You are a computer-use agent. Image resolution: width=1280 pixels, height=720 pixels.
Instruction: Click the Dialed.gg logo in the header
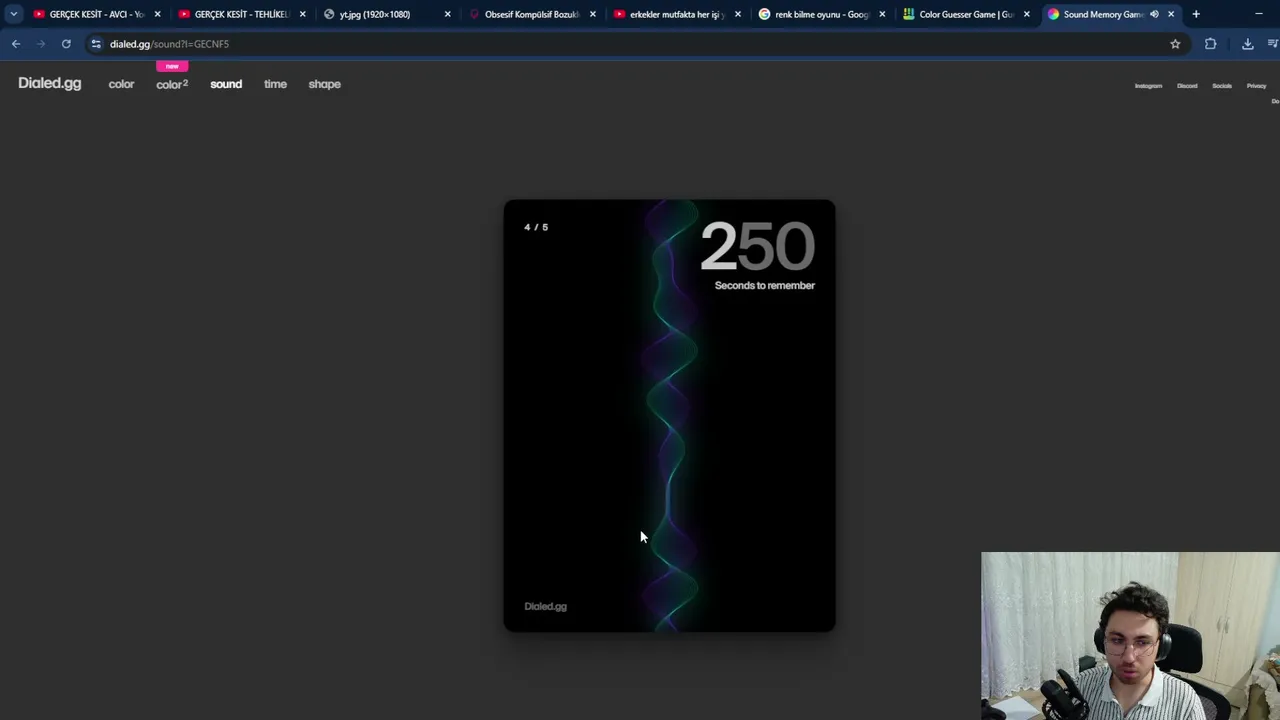tap(49, 84)
